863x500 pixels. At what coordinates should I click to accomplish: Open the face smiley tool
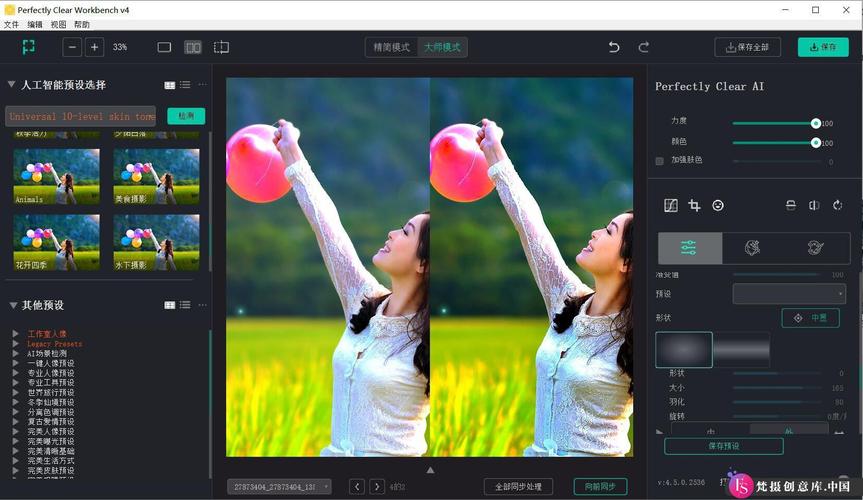point(718,205)
